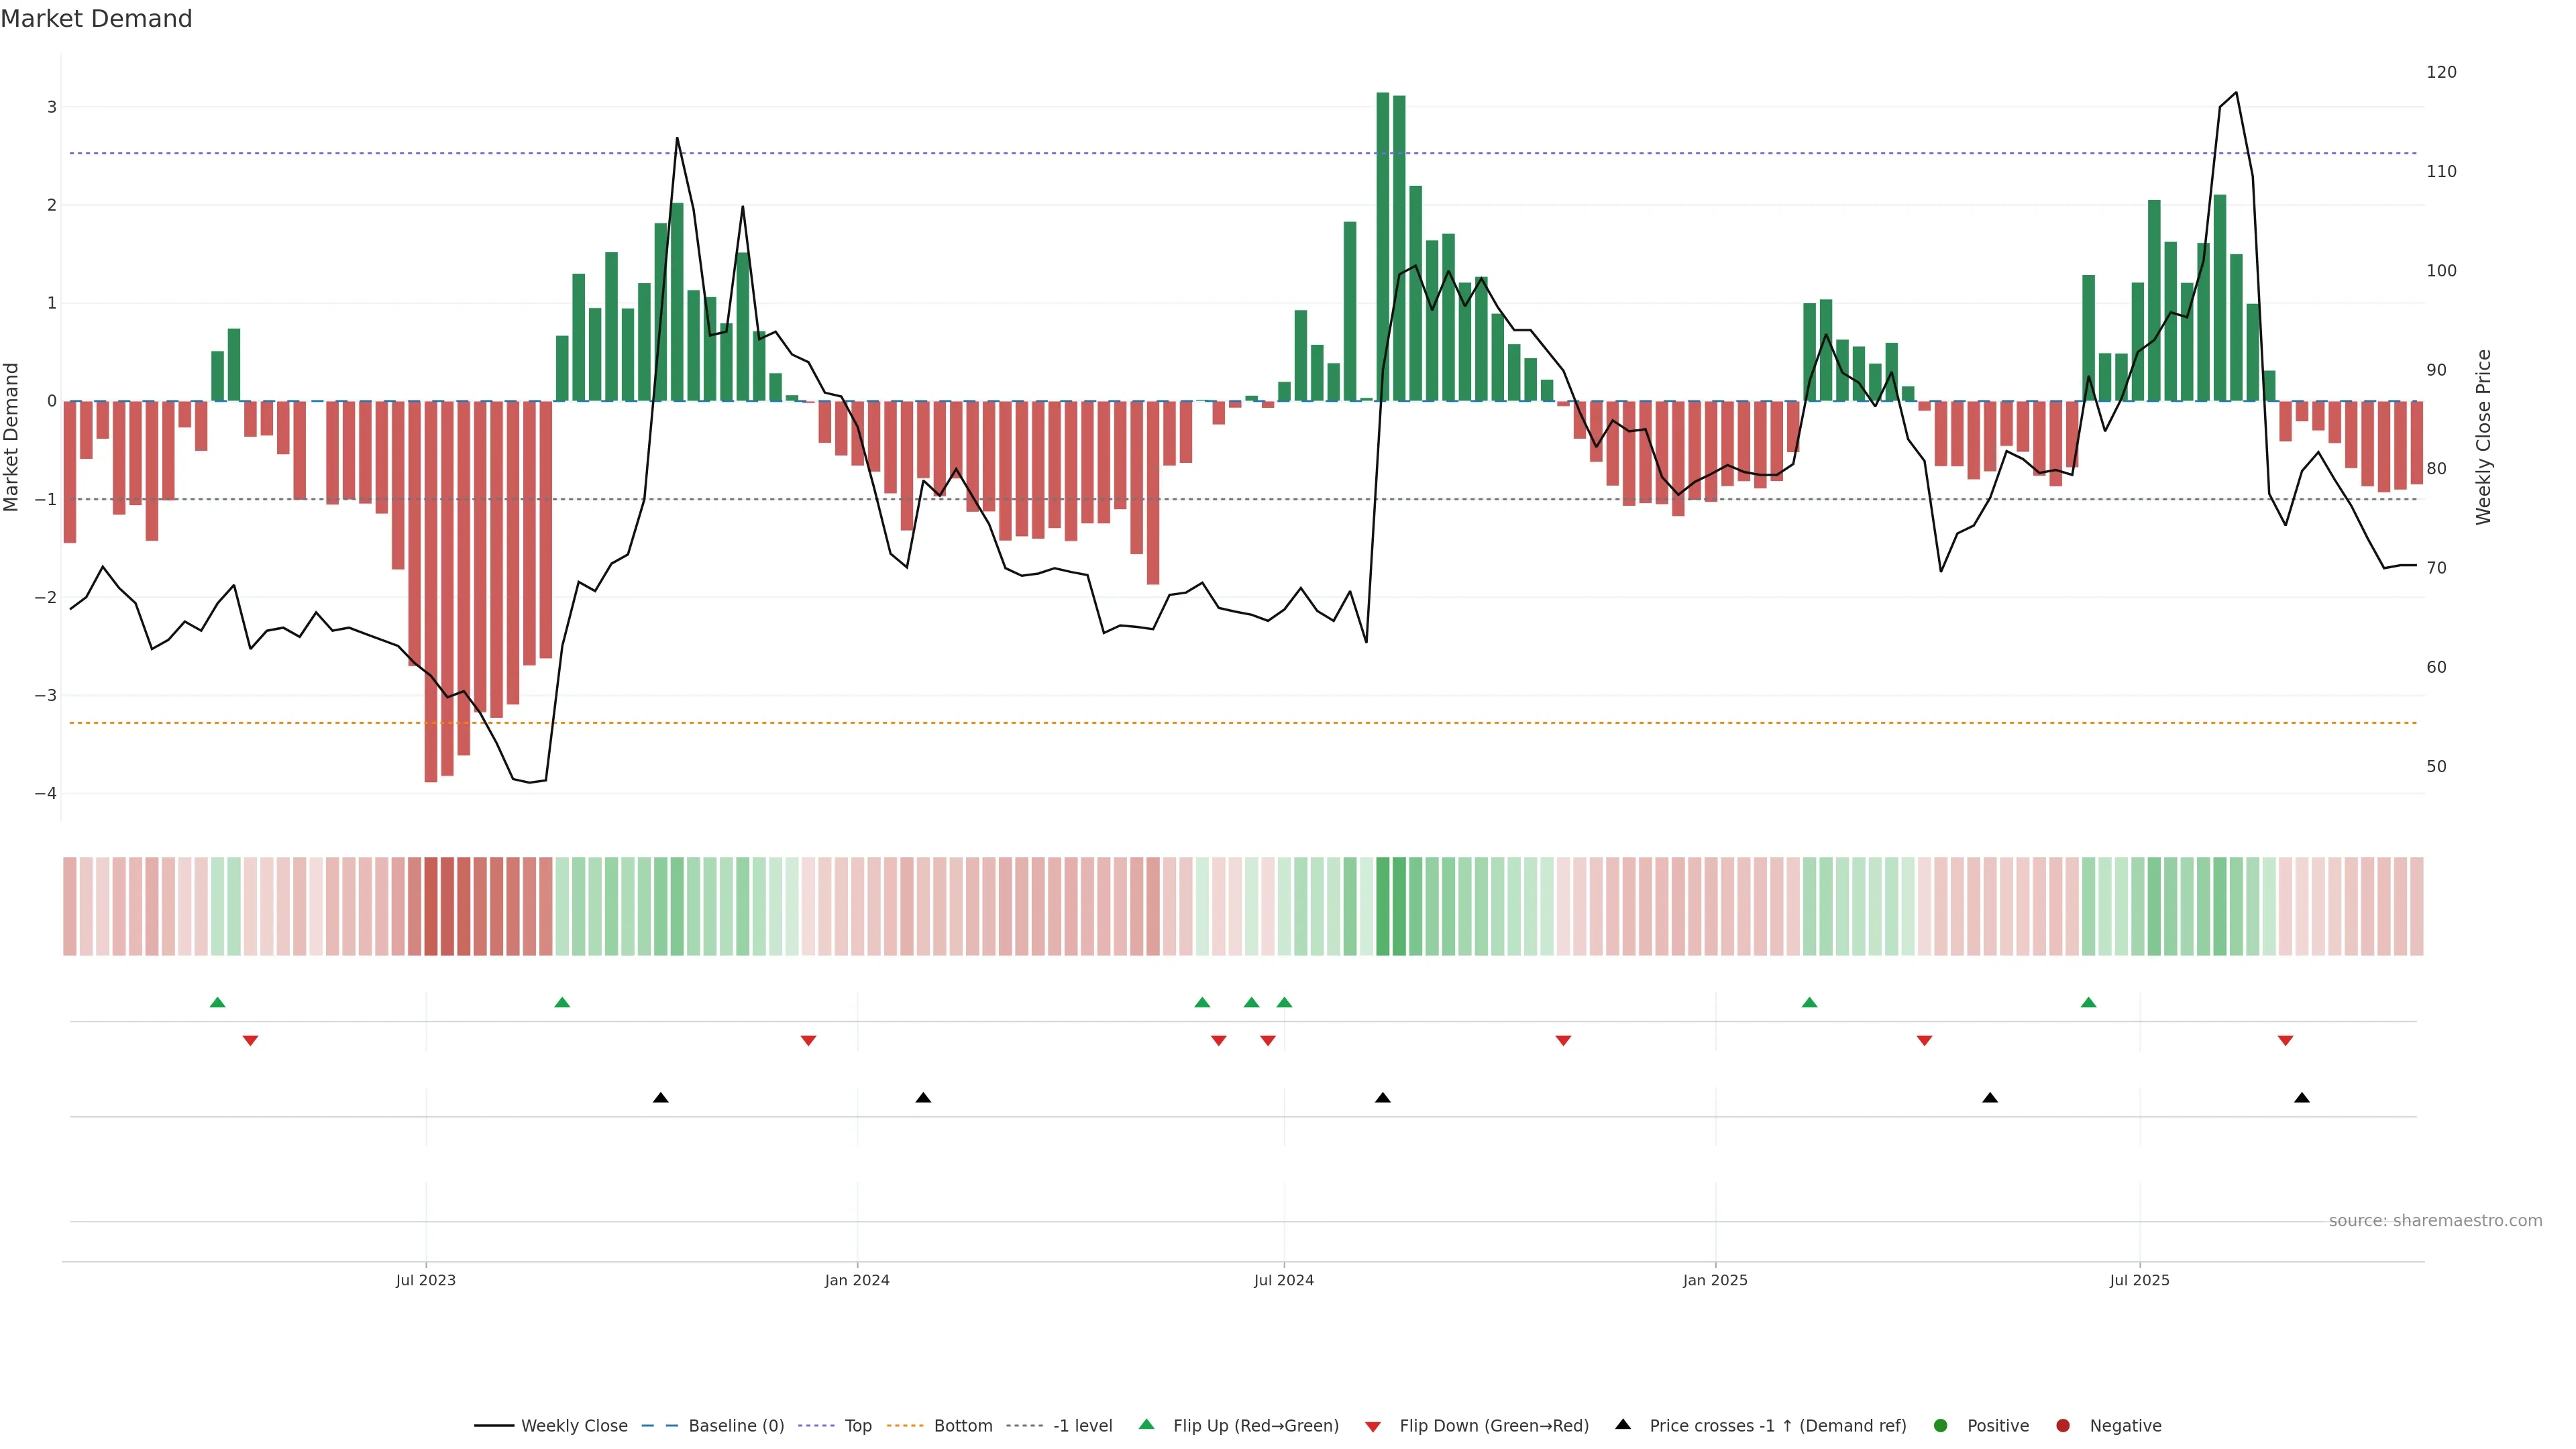Click the red Negative dot in legend

pyautogui.click(x=2062, y=1425)
